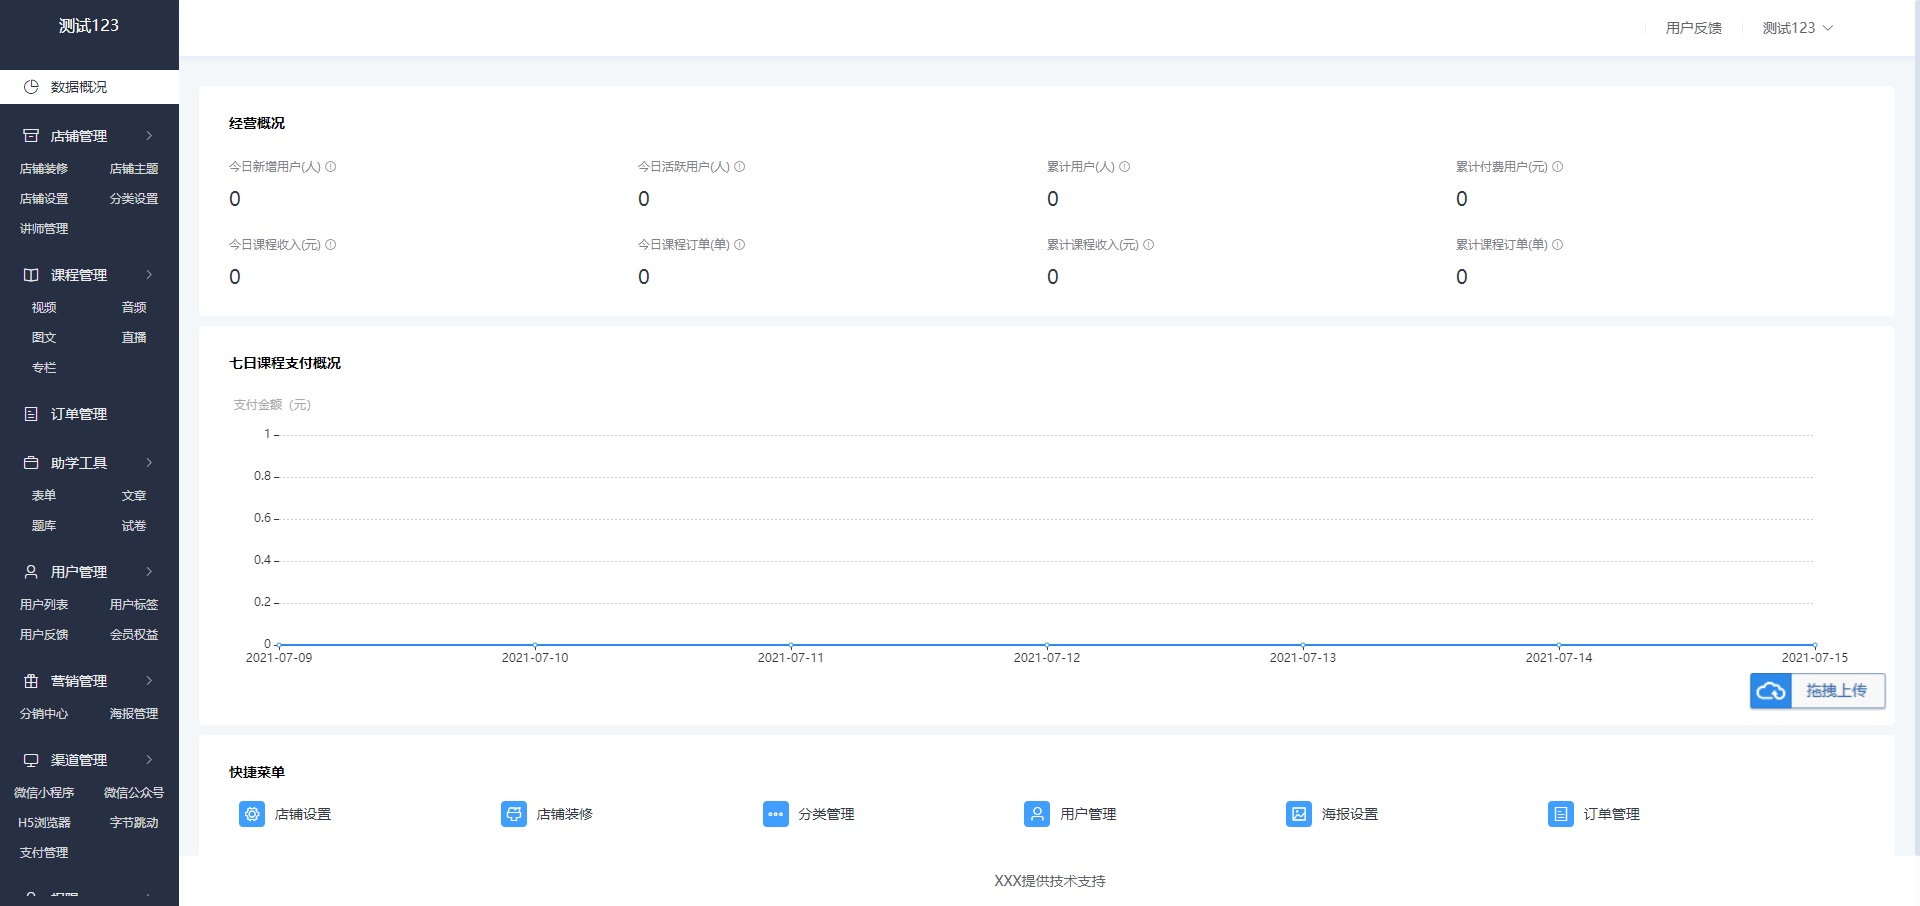Screen dimensions: 1920x906
Task: Click info icon beside 累计付费用户(元)
Action: [1558, 167]
